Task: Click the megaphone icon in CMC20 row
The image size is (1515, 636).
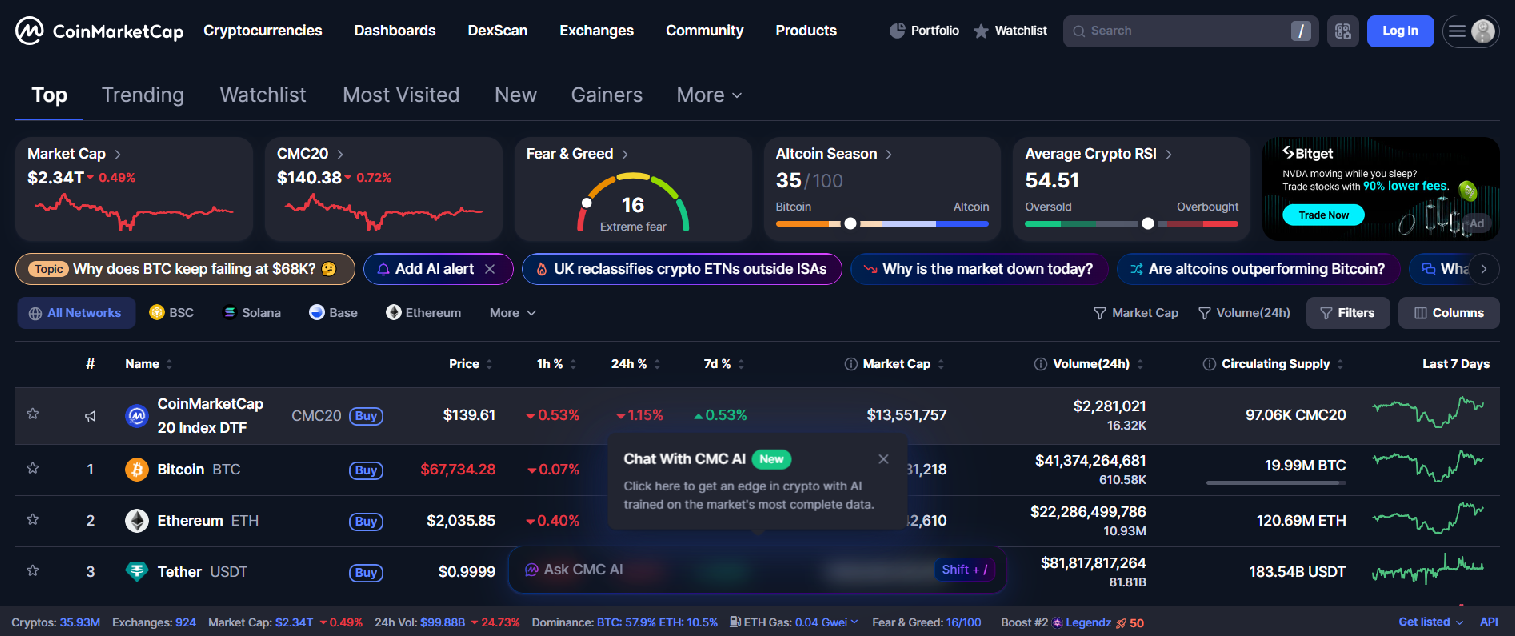Action: pyautogui.click(x=90, y=416)
